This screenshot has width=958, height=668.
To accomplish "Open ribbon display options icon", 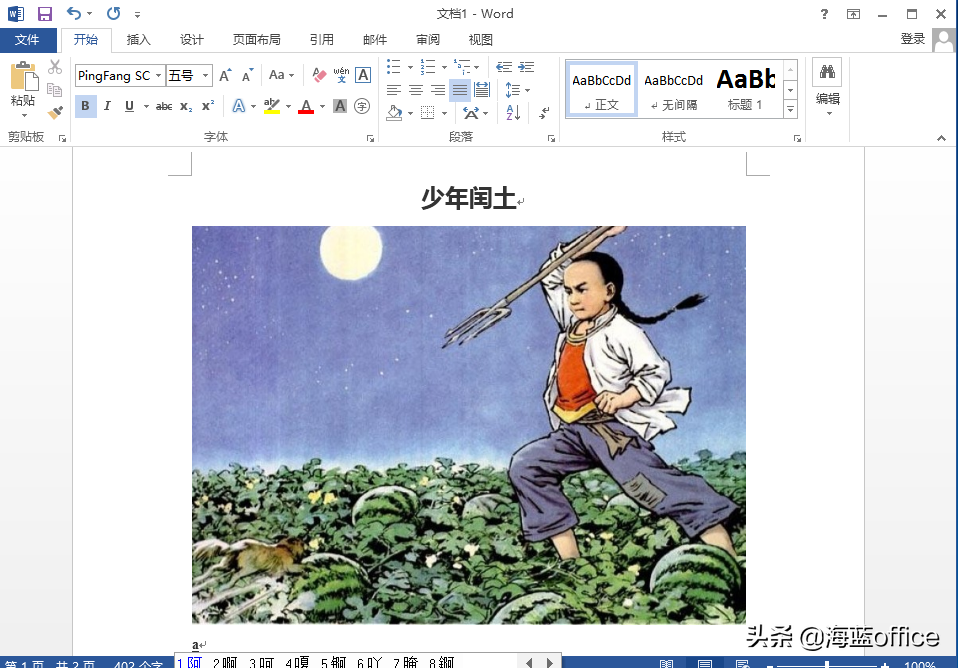I will click(x=854, y=13).
